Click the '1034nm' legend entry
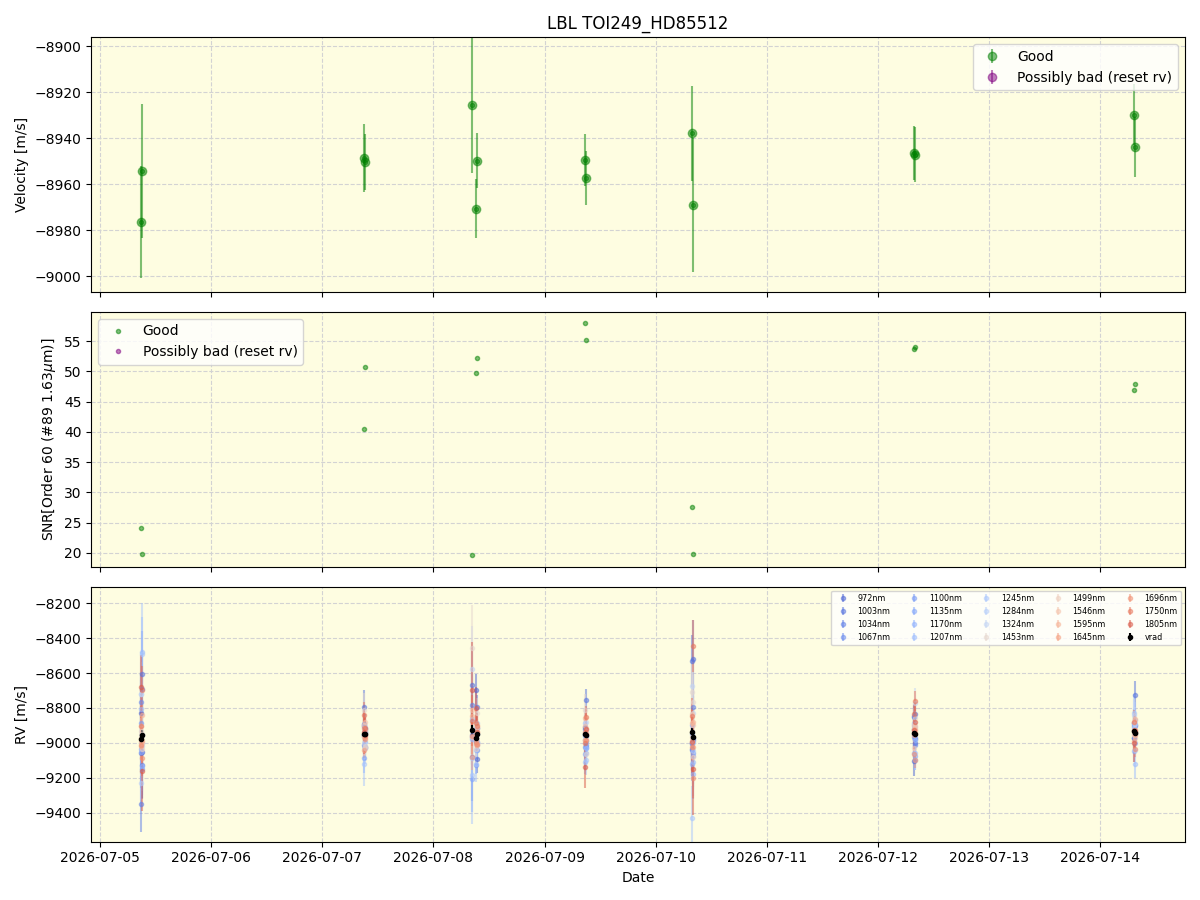Viewport: 1200px width, 900px height. click(873, 624)
